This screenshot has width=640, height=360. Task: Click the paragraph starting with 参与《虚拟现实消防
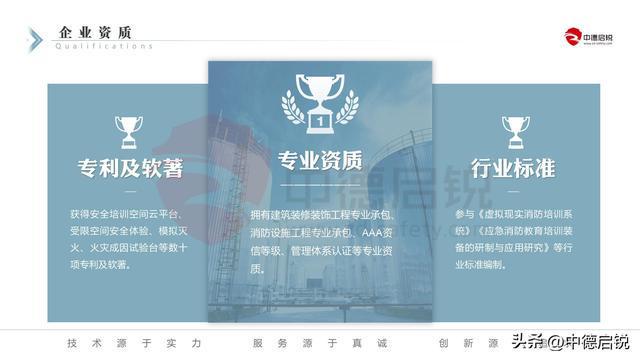pyautogui.click(x=514, y=240)
